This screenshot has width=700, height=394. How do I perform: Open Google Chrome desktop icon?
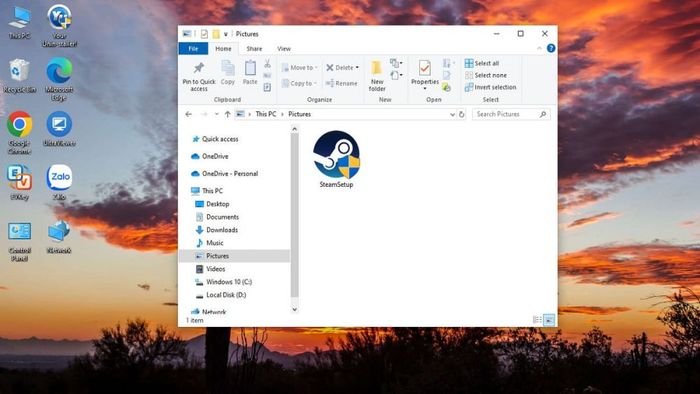[19, 133]
